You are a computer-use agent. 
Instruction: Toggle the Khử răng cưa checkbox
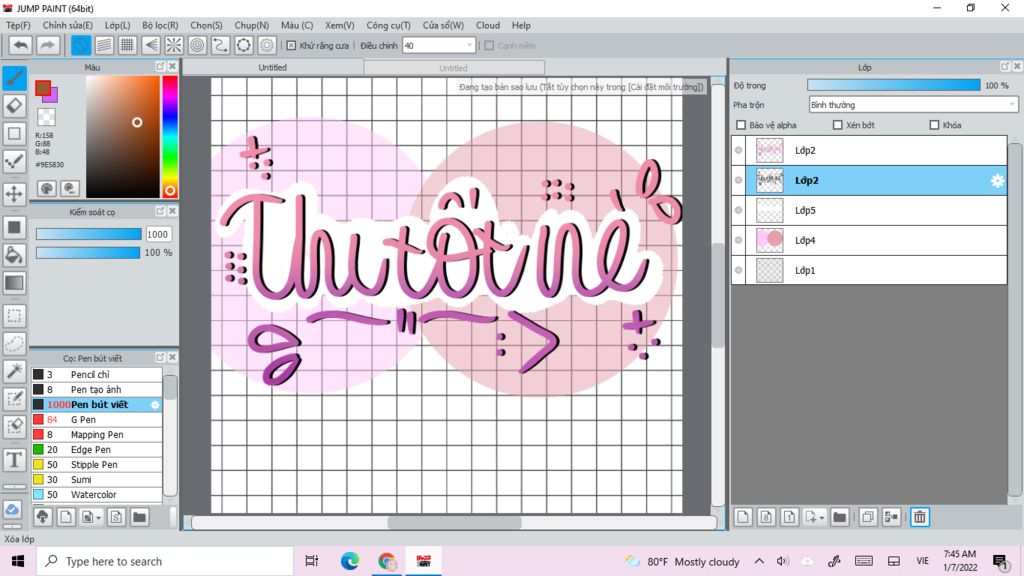click(291, 45)
